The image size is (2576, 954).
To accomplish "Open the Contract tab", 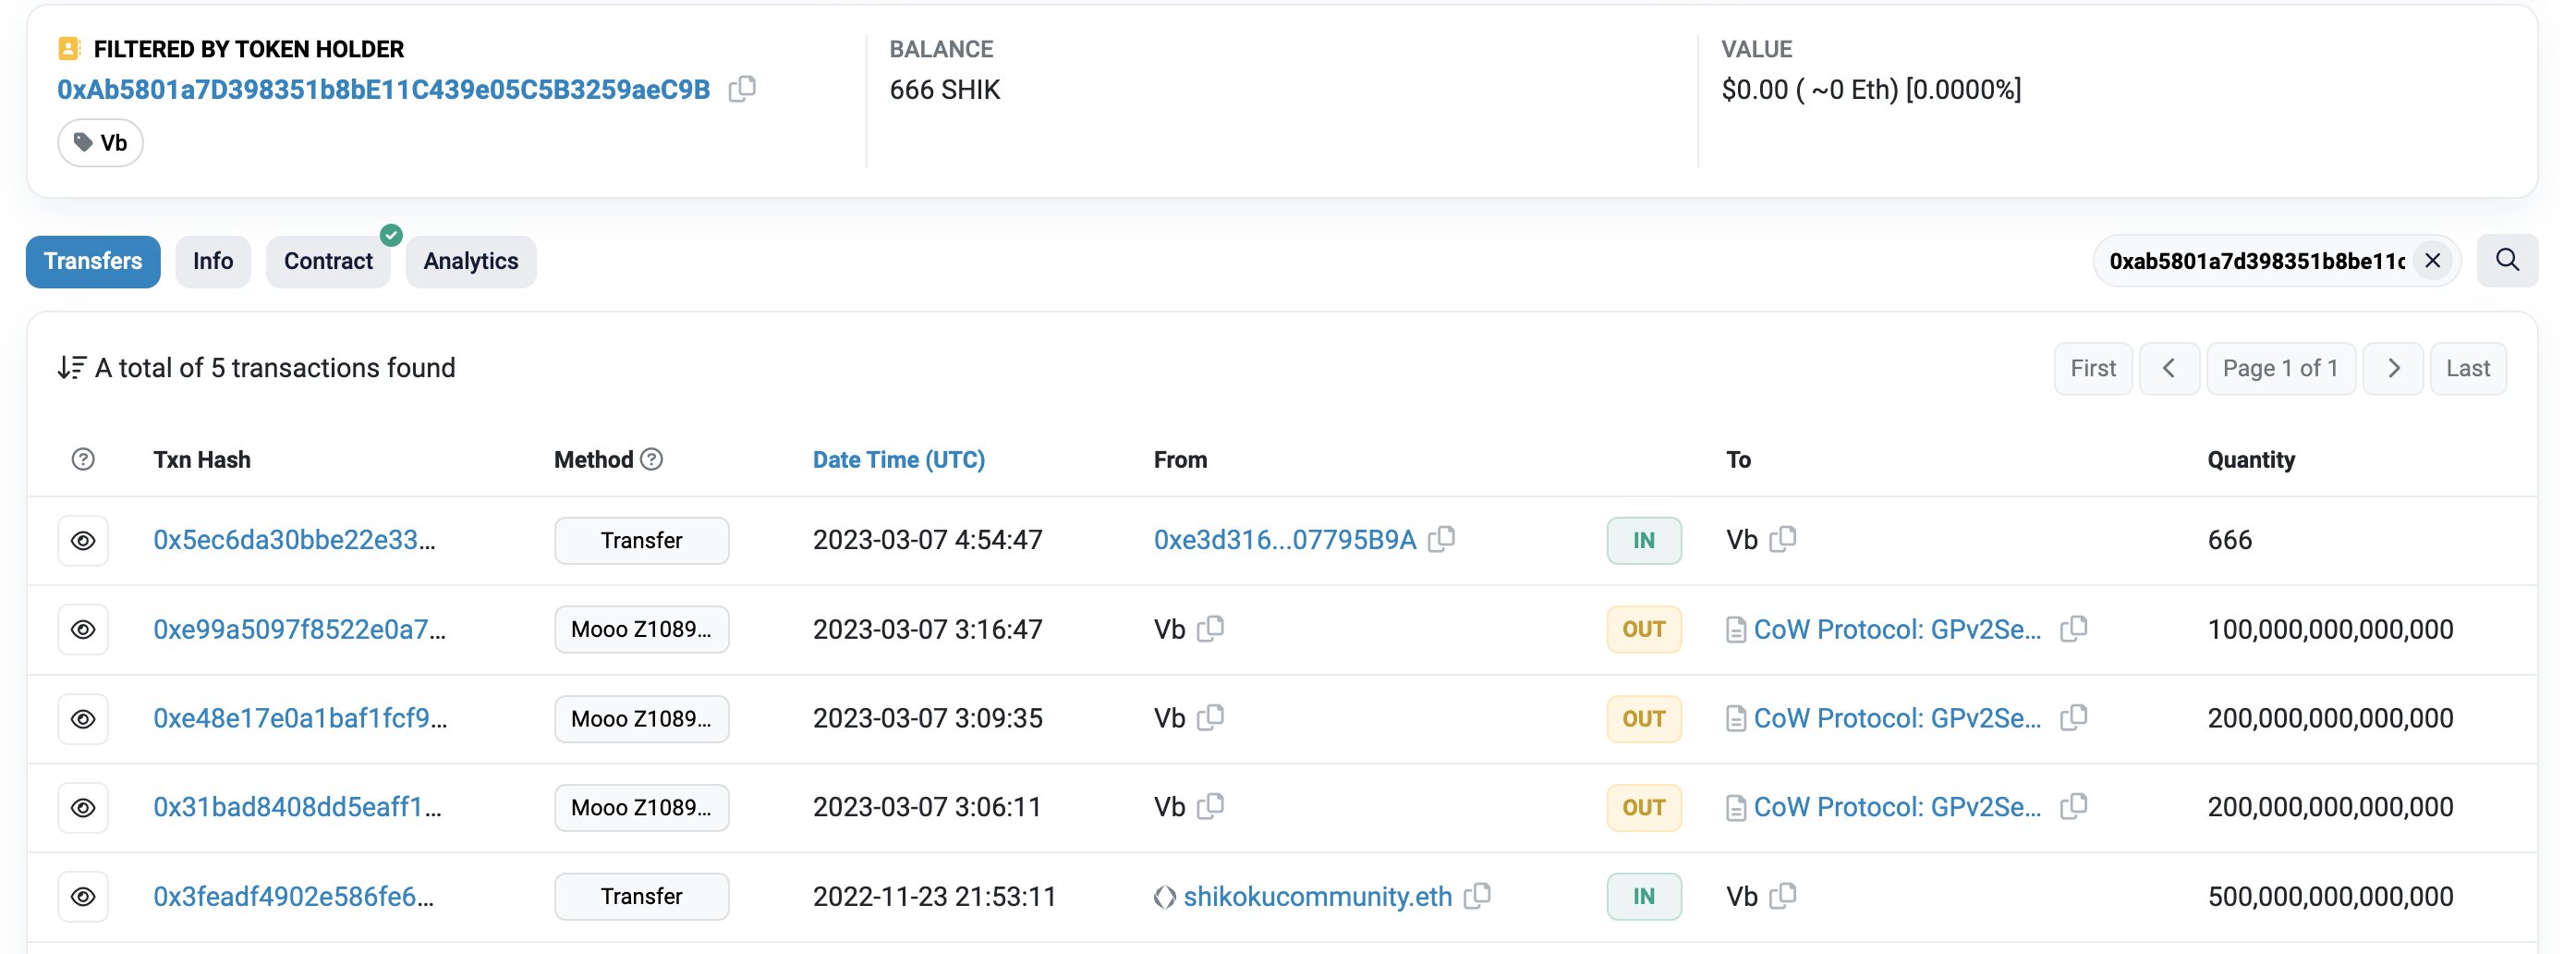I will pyautogui.click(x=328, y=261).
